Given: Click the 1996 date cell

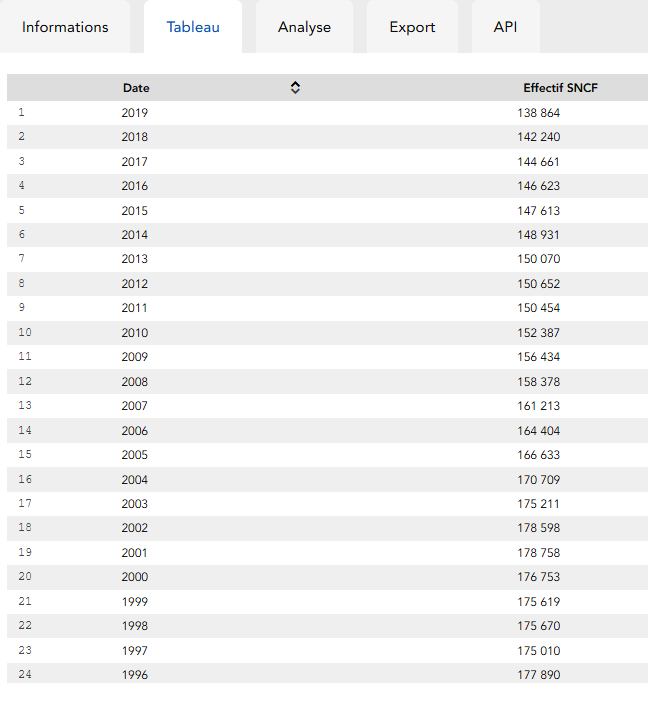Looking at the screenshot, I should pyautogui.click(x=134, y=675).
